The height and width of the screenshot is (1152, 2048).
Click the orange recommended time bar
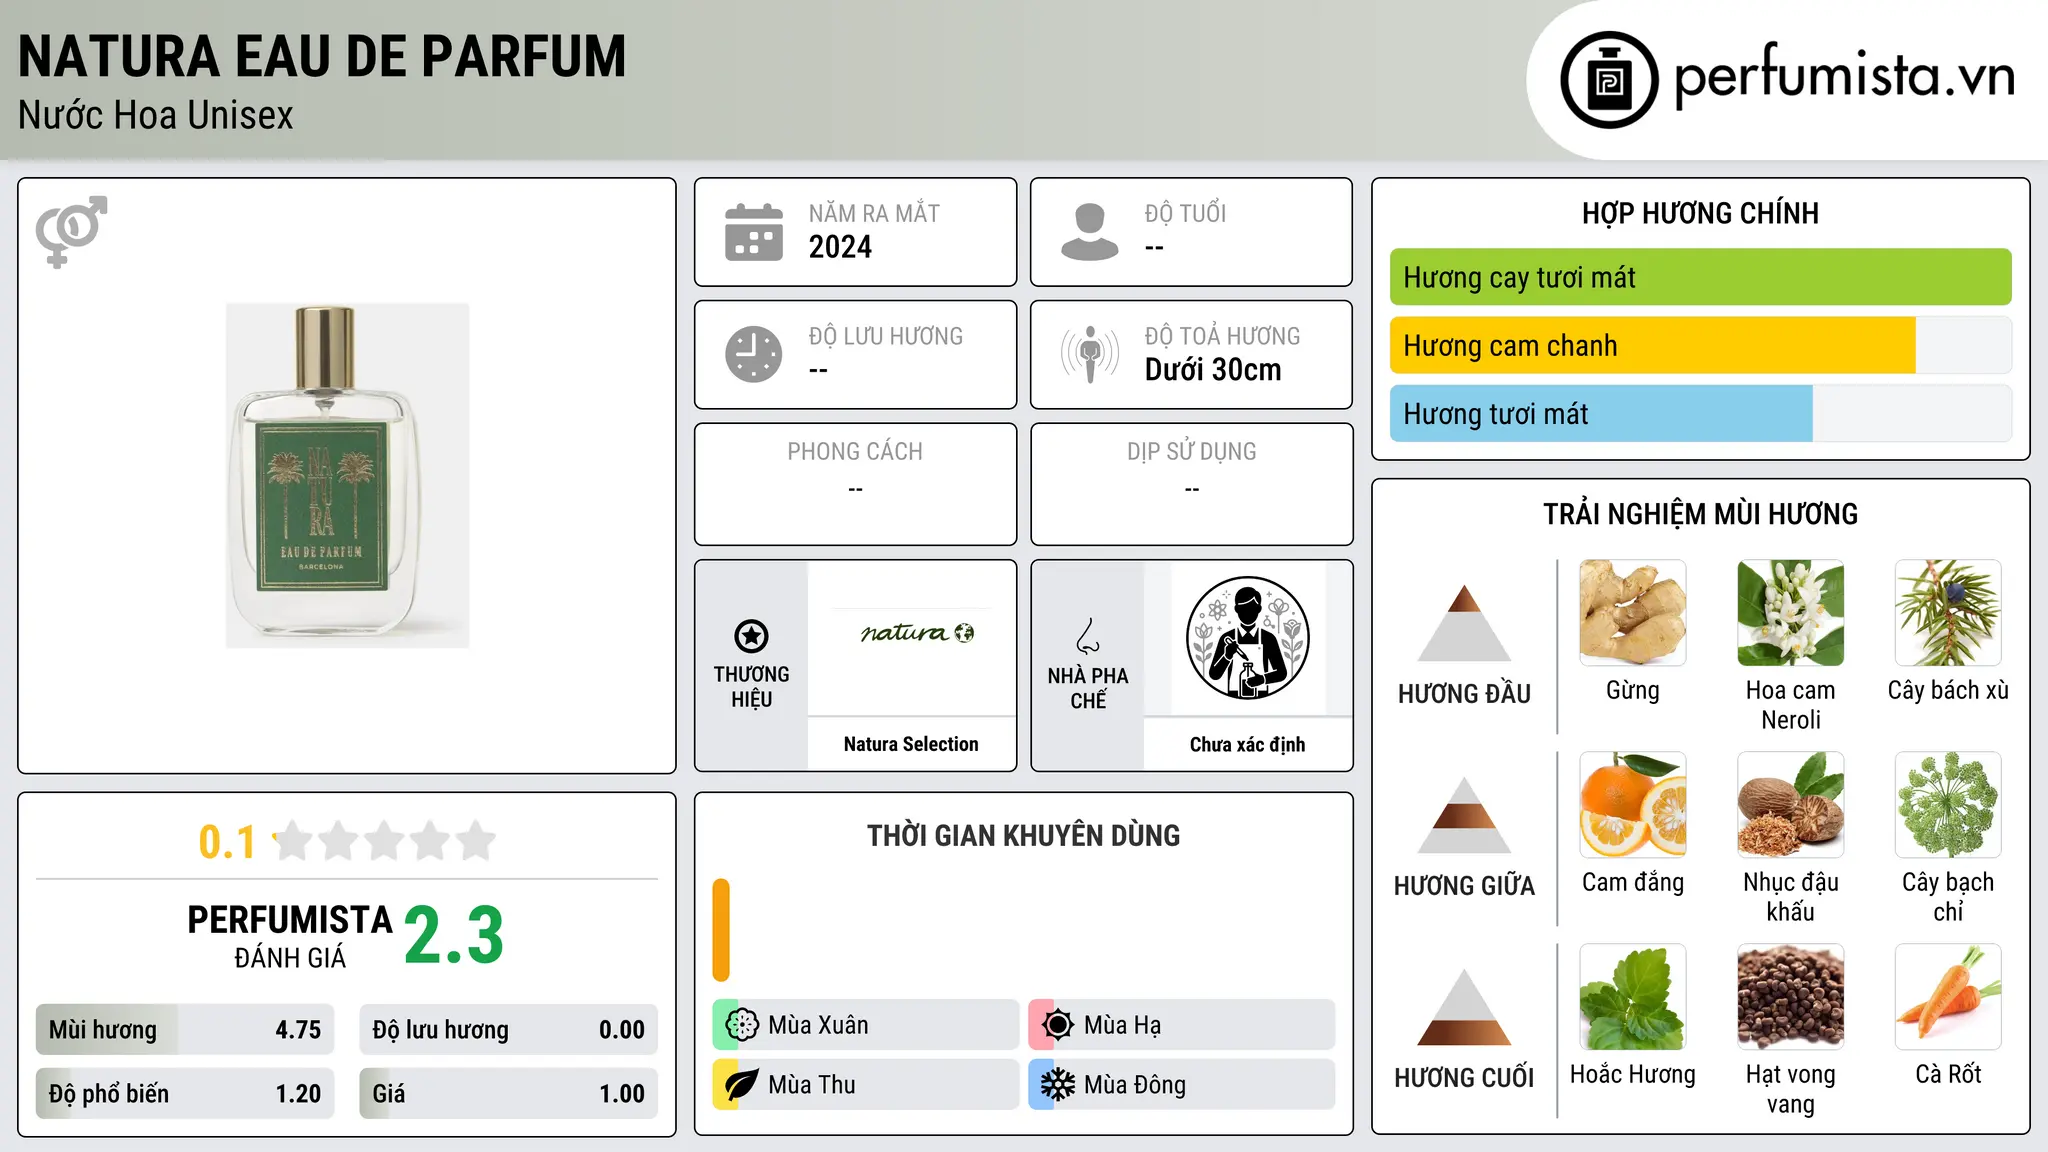[x=721, y=930]
